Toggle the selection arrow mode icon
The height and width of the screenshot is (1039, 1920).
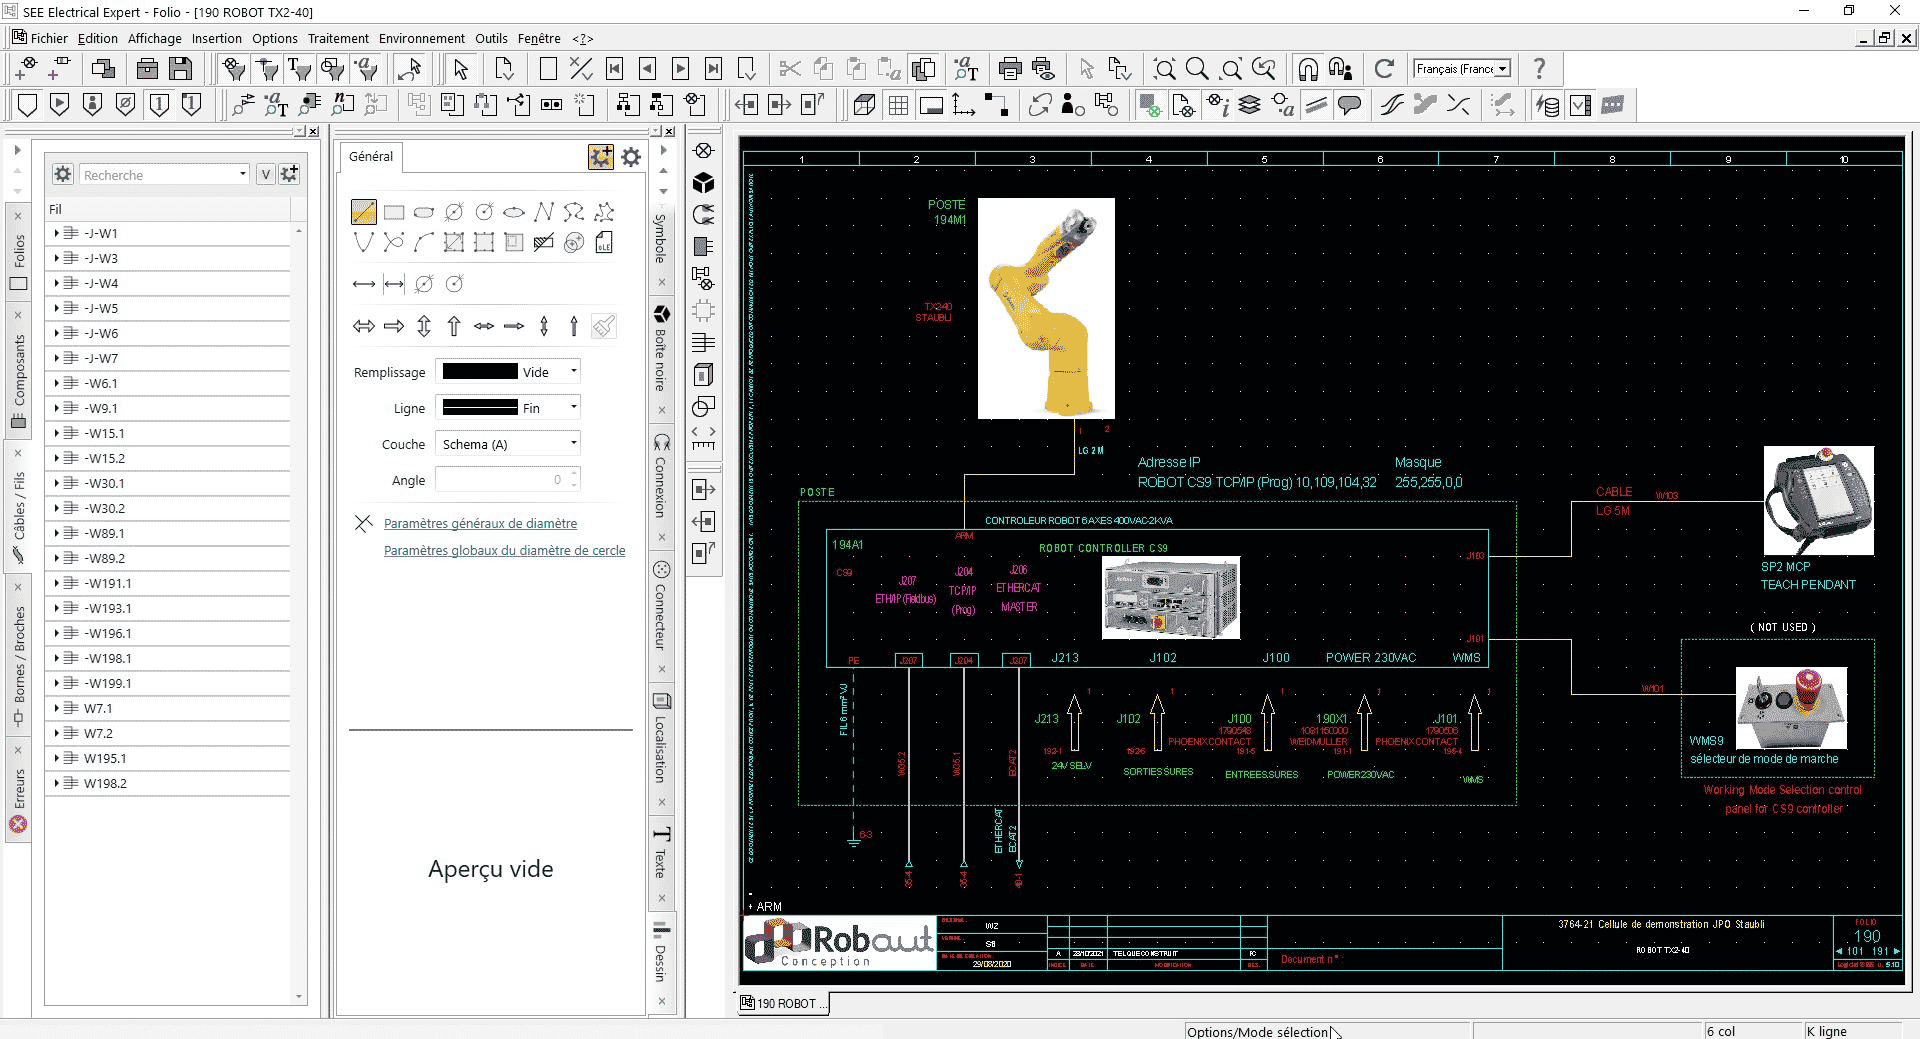(460, 69)
